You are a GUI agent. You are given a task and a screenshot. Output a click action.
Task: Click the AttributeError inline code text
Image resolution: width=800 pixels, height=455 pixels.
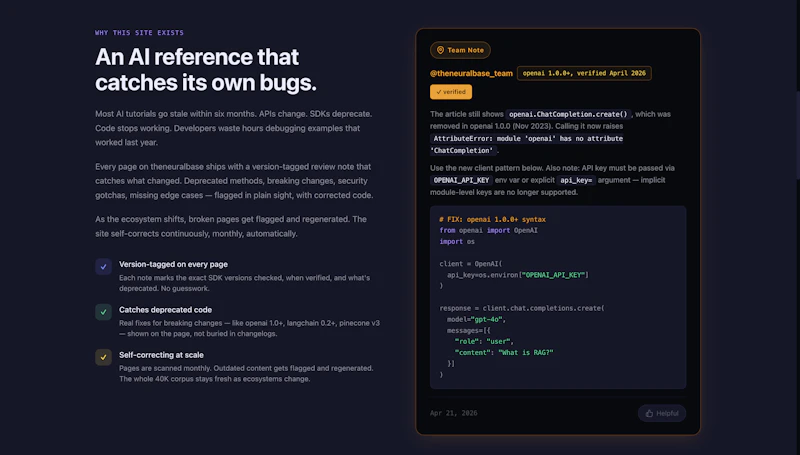[526, 144]
